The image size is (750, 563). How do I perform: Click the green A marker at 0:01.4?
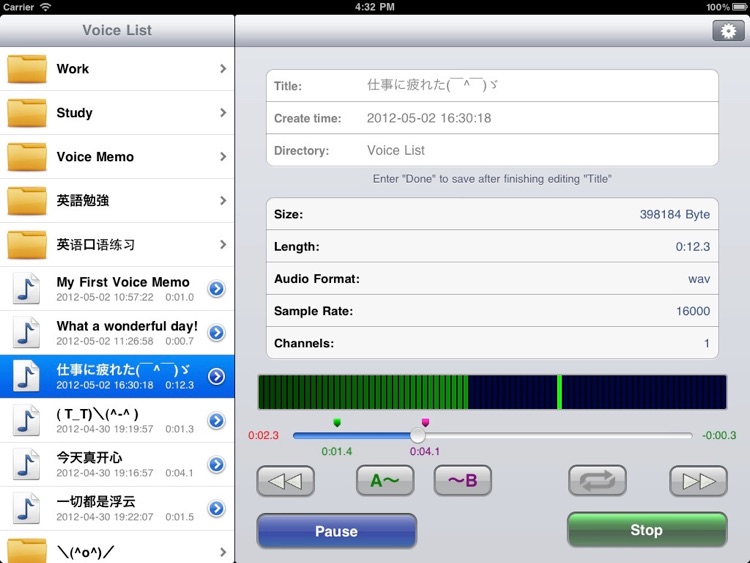coord(337,423)
